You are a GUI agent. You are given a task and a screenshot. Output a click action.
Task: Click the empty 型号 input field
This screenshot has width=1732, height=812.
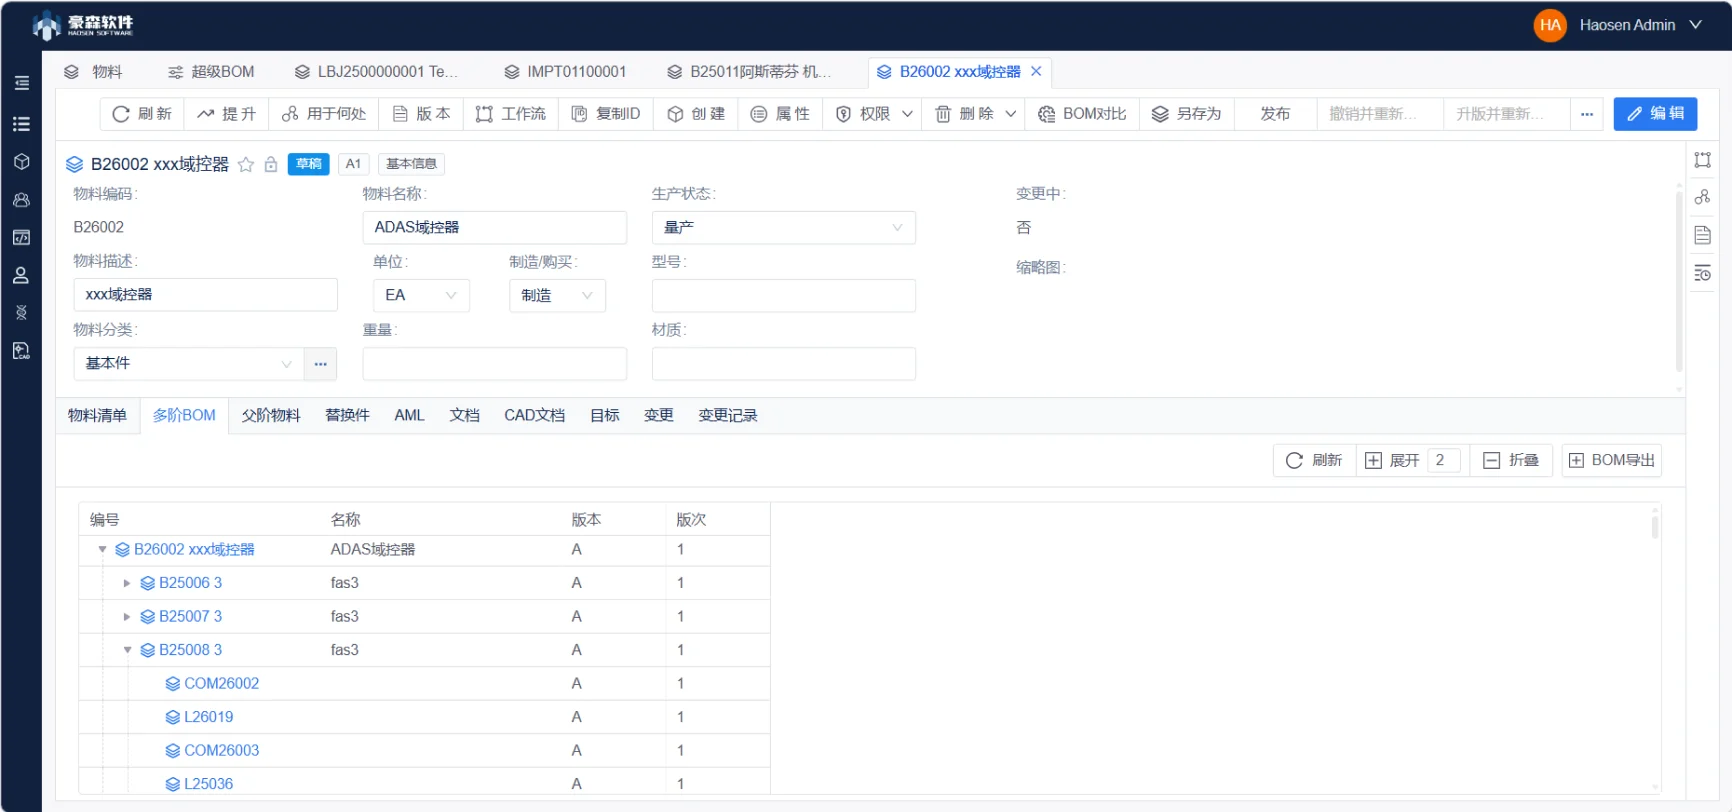(783, 295)
